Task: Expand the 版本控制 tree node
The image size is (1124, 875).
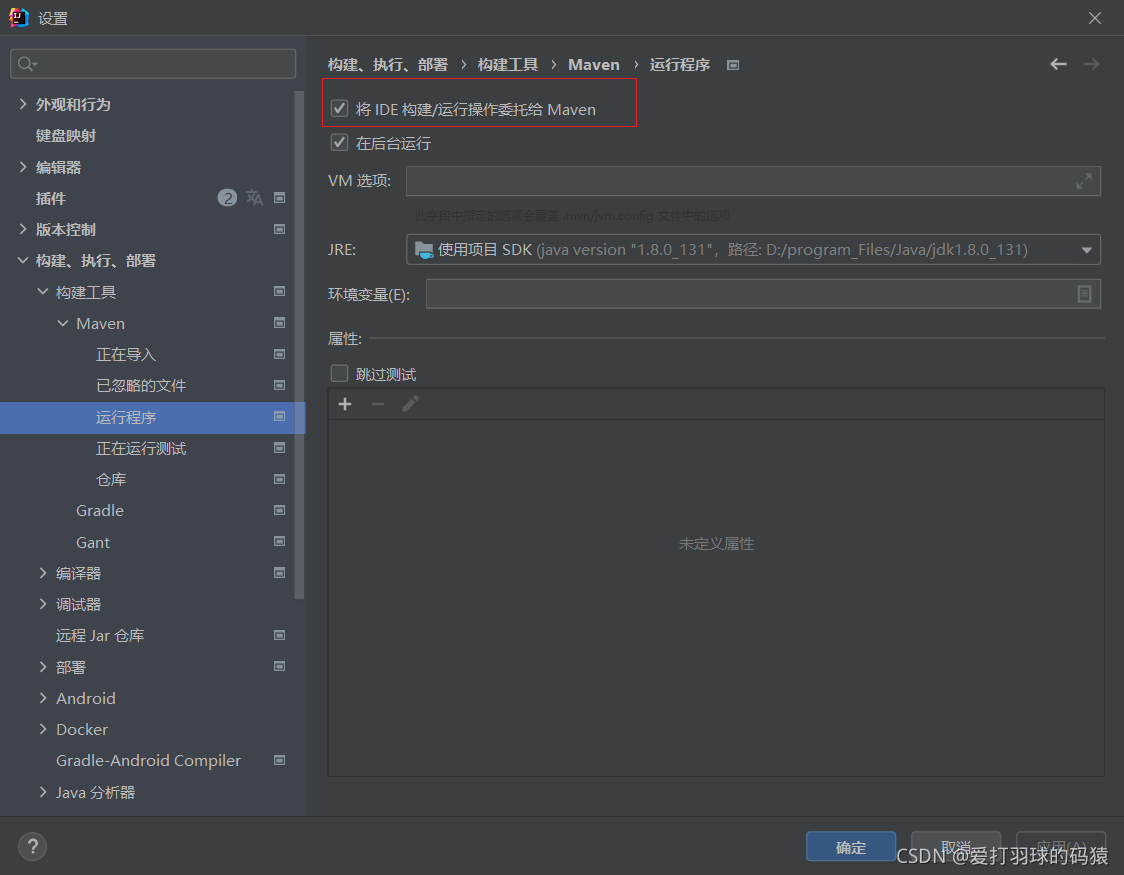Action: pyautogui.click(x=23, y=229)
